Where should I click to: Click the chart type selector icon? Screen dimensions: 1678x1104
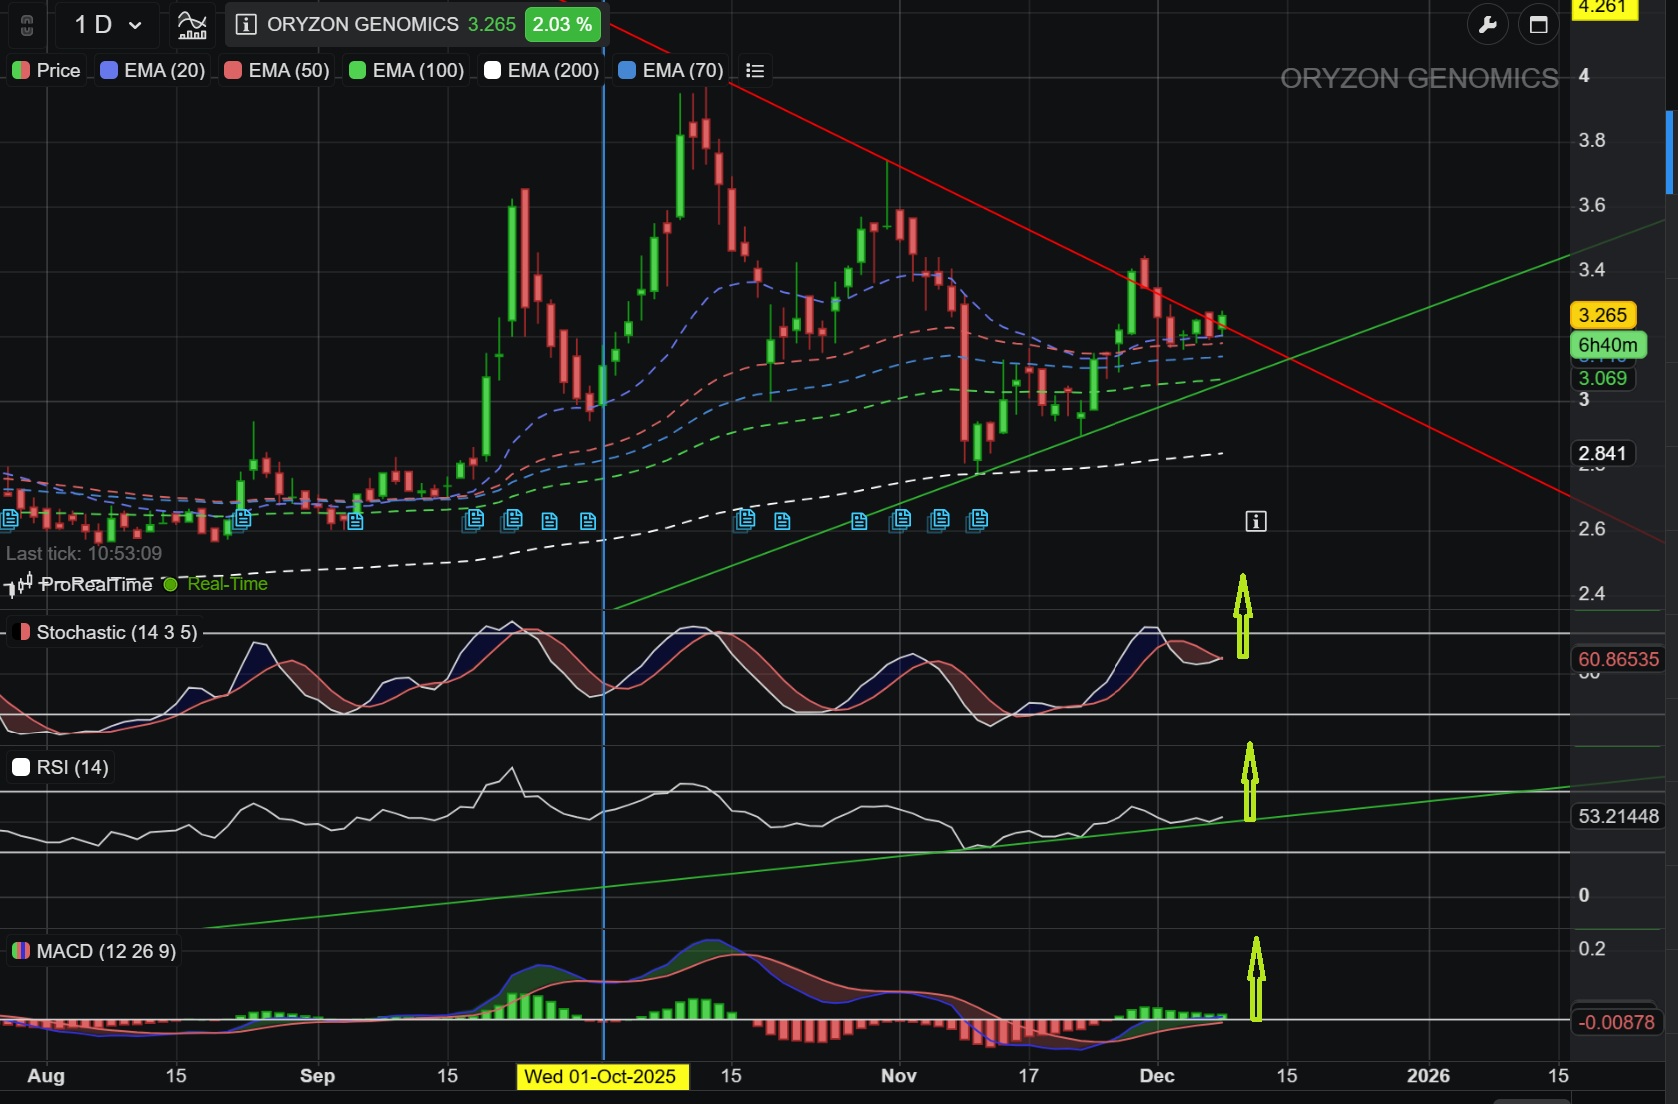point(192,24)
